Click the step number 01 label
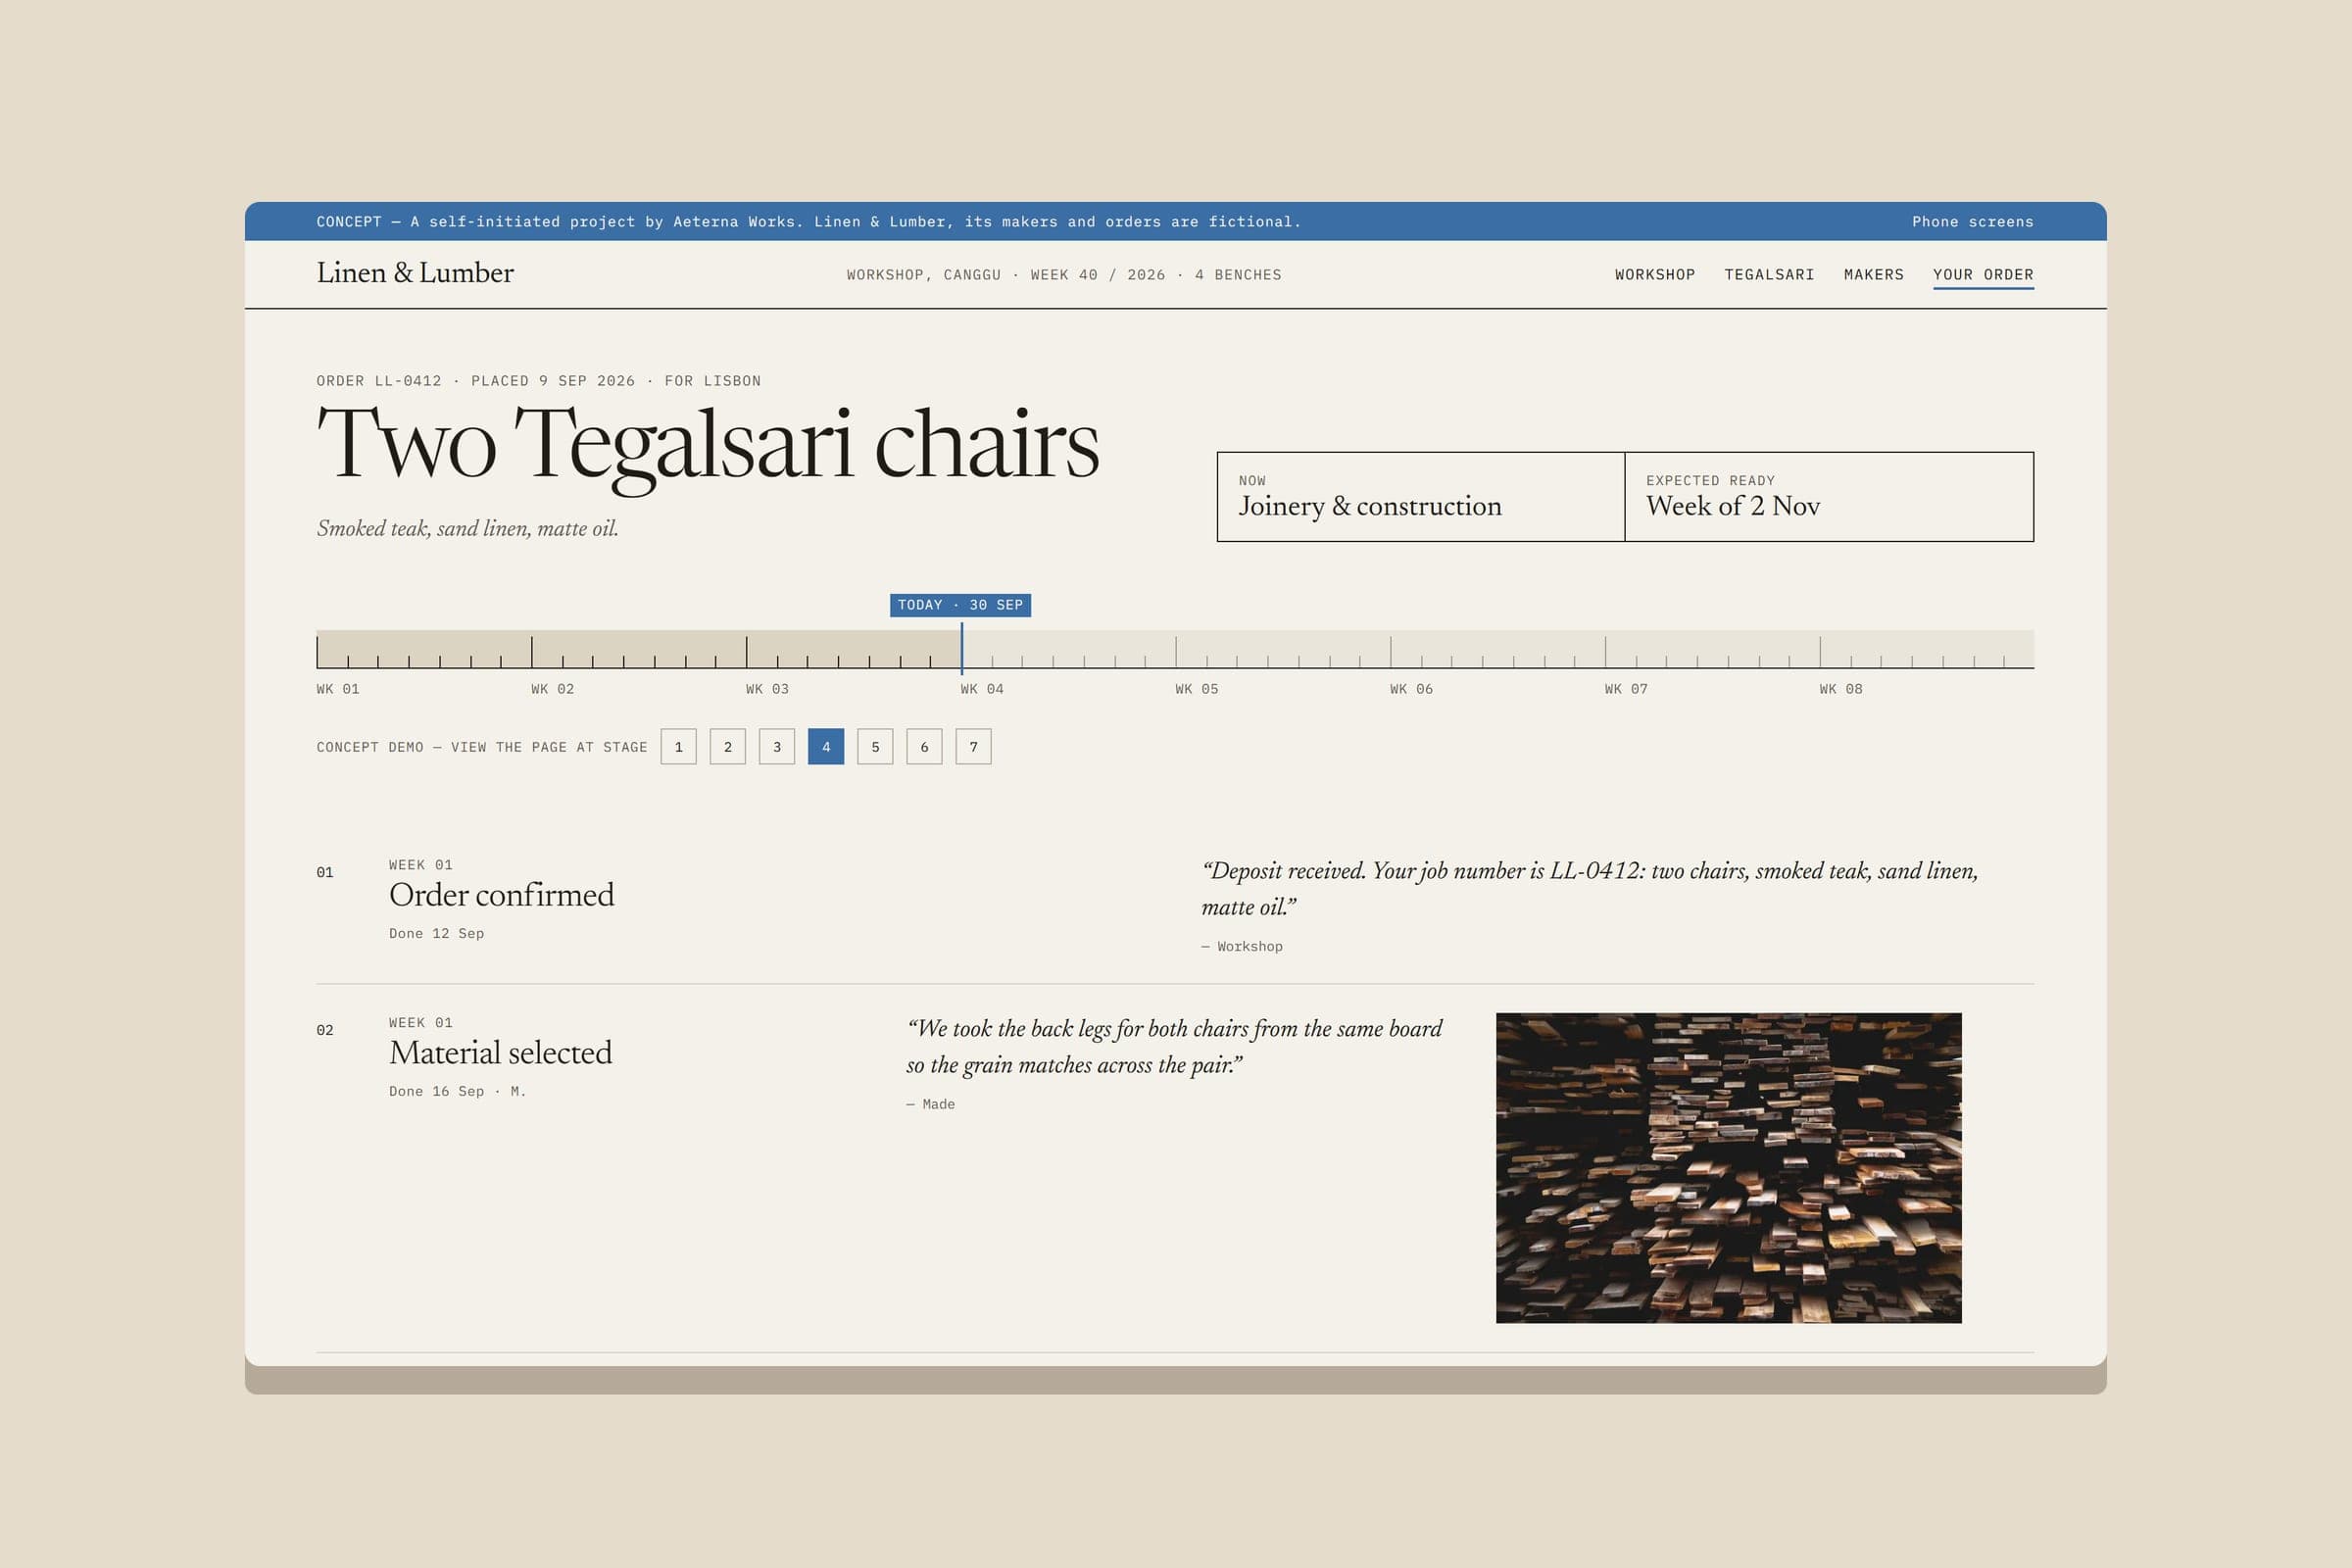The image size is (2352, 1568). (325, 873)
